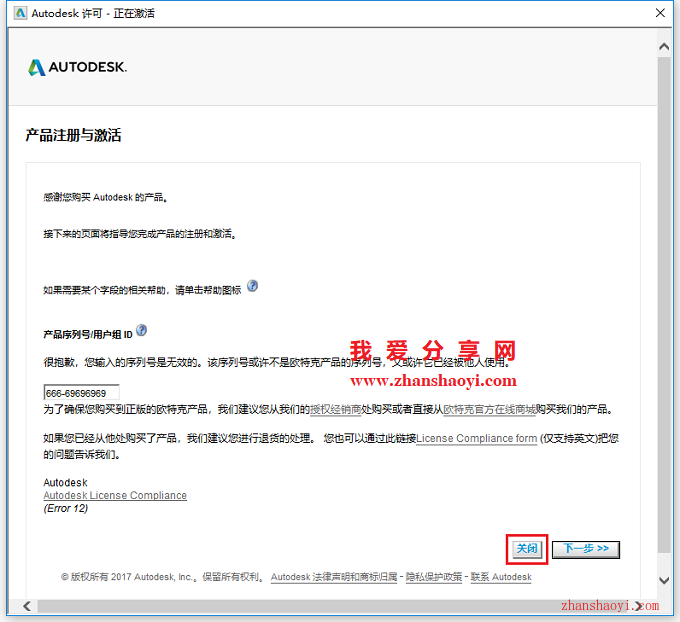Open the License Compliance form link
Viewport: 680px width, 622px height.
[x=477, y=439]
